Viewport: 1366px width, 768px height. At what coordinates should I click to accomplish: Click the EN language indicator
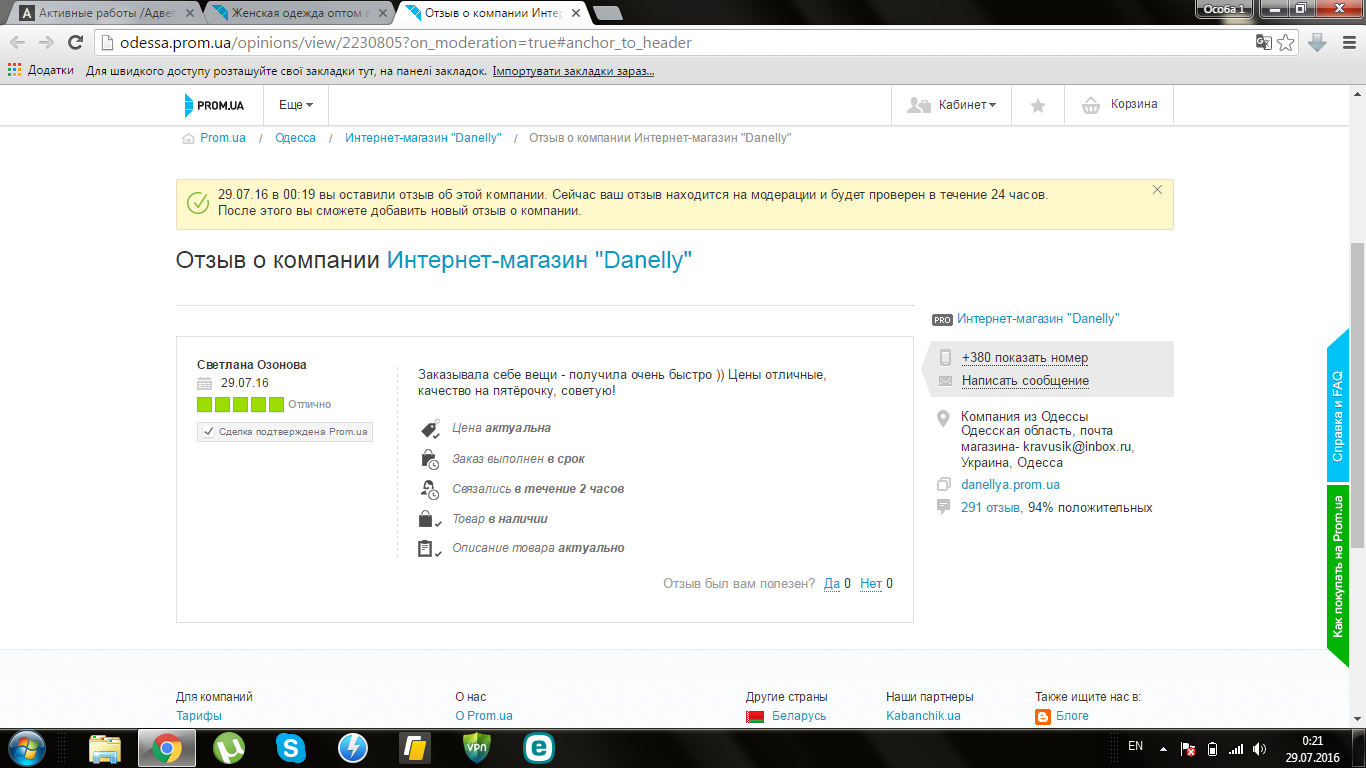1135,746
